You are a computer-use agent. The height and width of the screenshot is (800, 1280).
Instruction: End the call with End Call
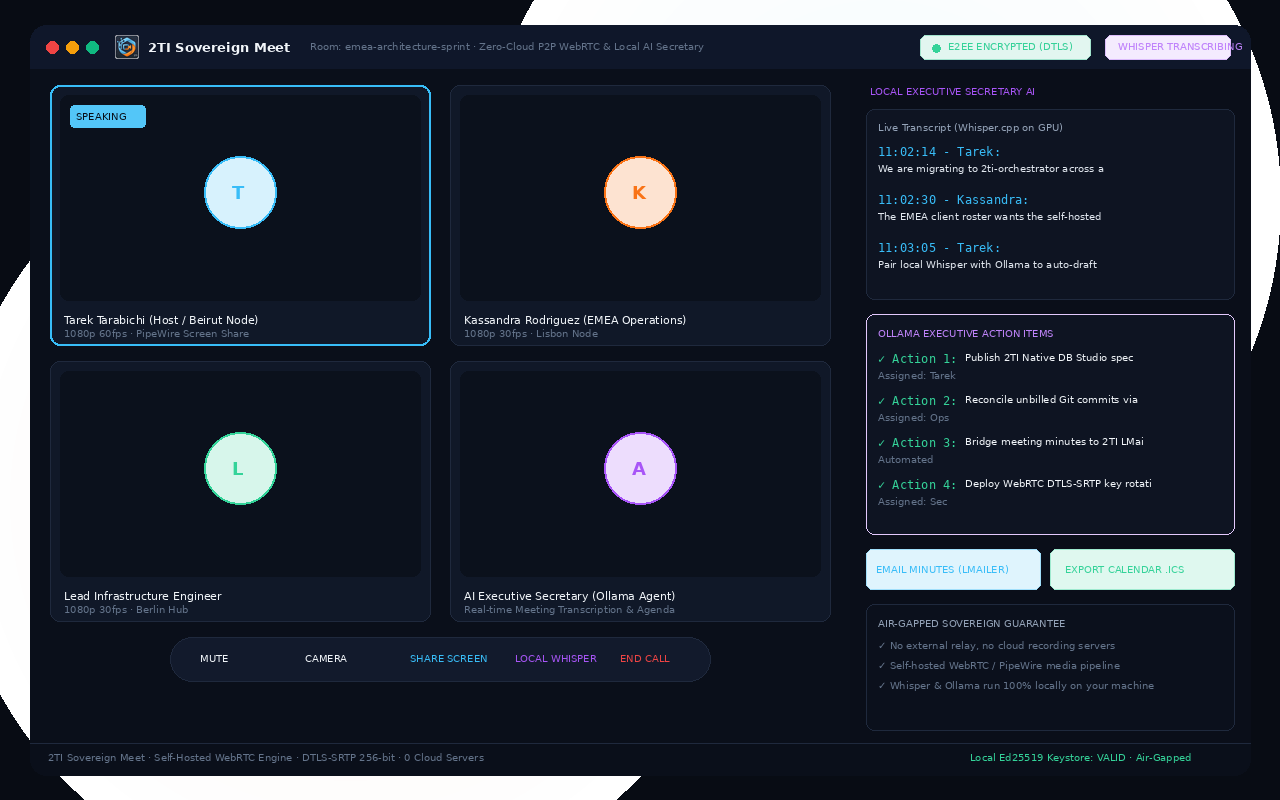click(645, 659)
